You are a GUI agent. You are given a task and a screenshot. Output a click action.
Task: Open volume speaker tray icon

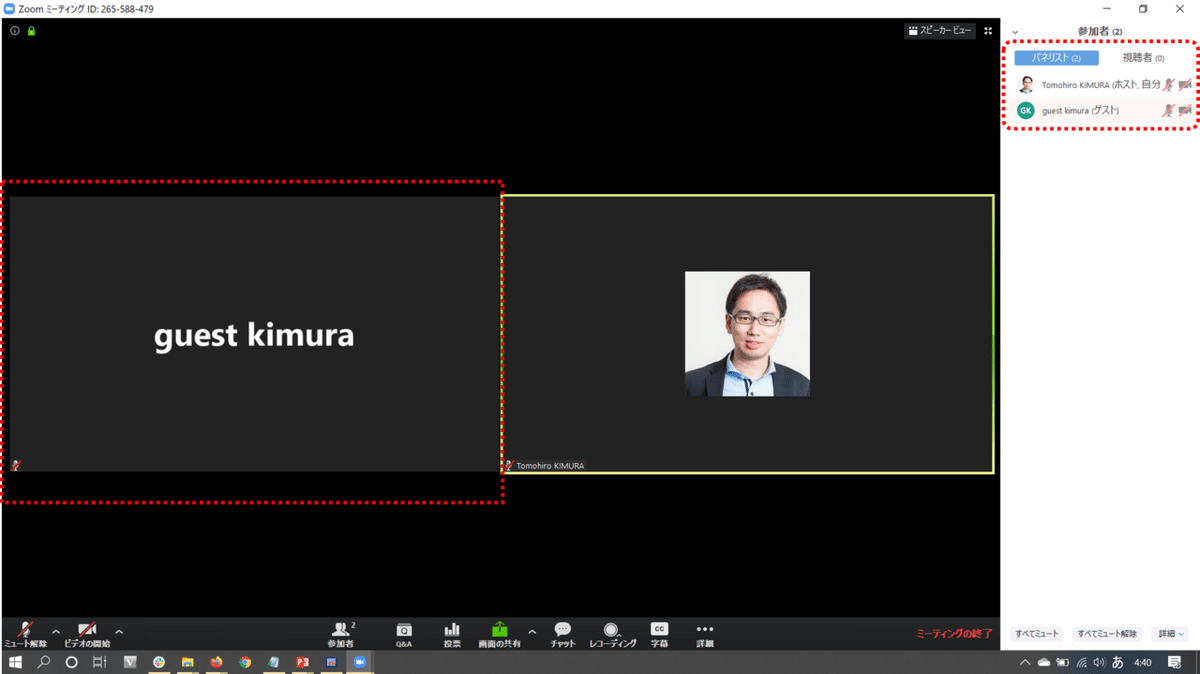(1099, 662)
